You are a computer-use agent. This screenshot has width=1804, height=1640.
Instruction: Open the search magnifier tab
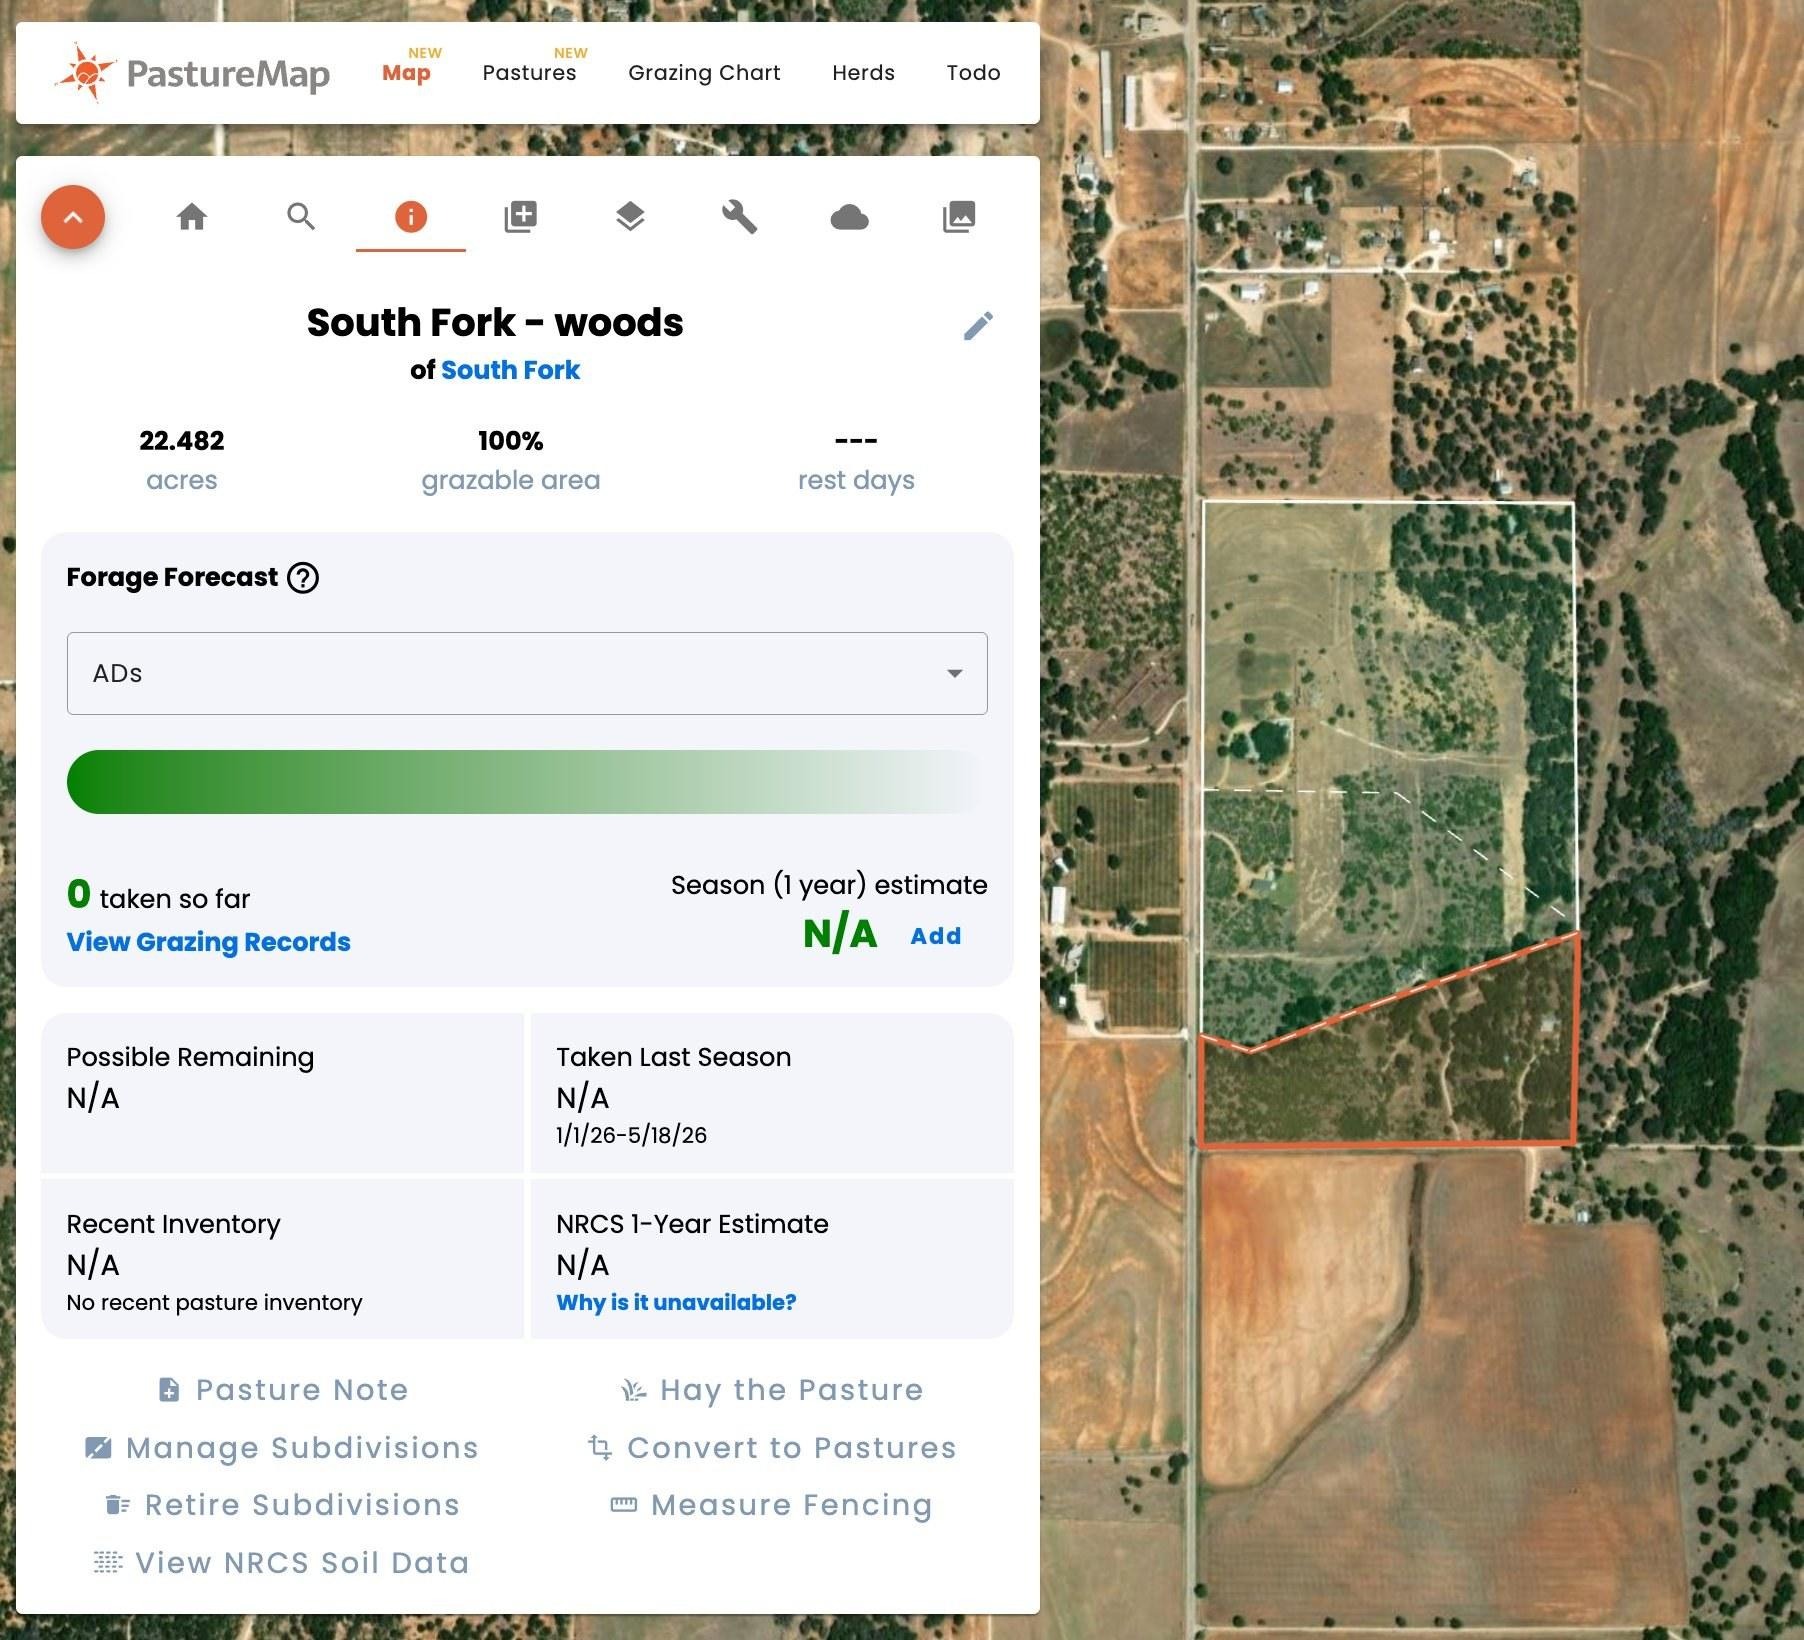click(x=301, y=216)
